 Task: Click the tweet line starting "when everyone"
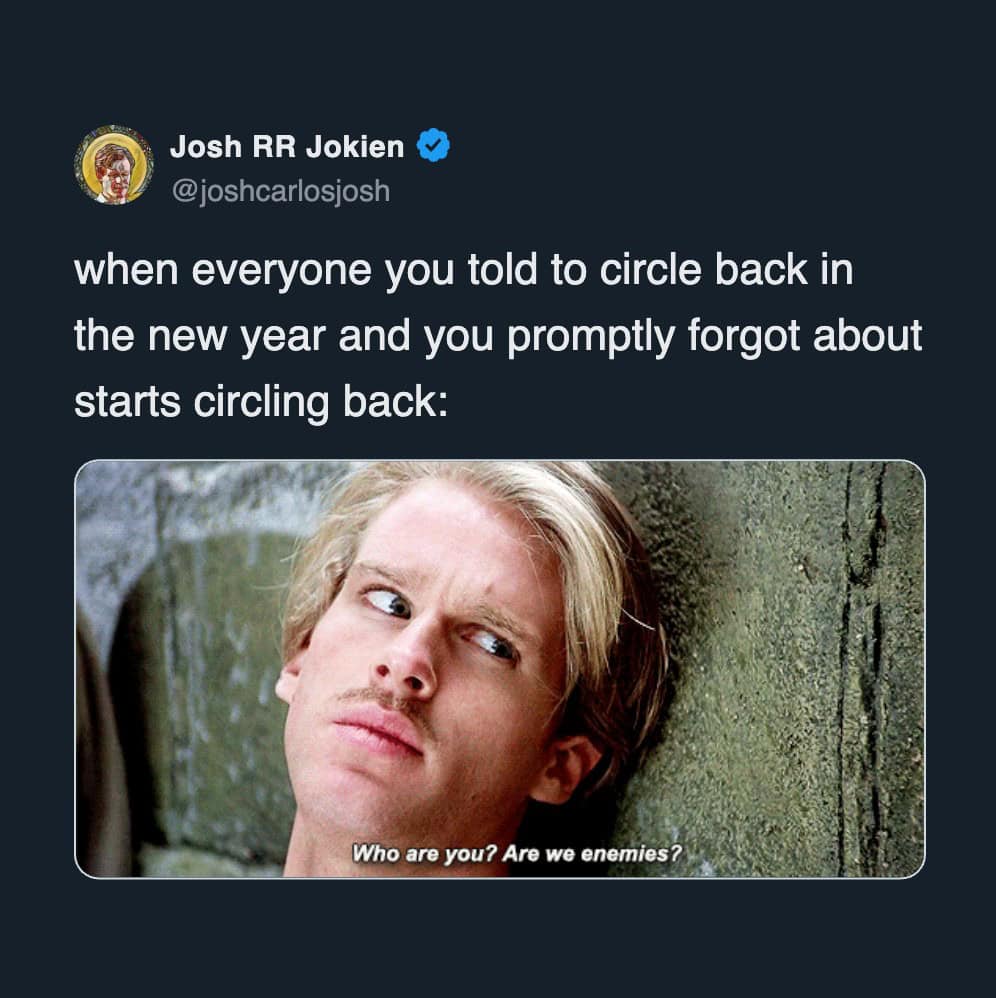tap(463, 271)
